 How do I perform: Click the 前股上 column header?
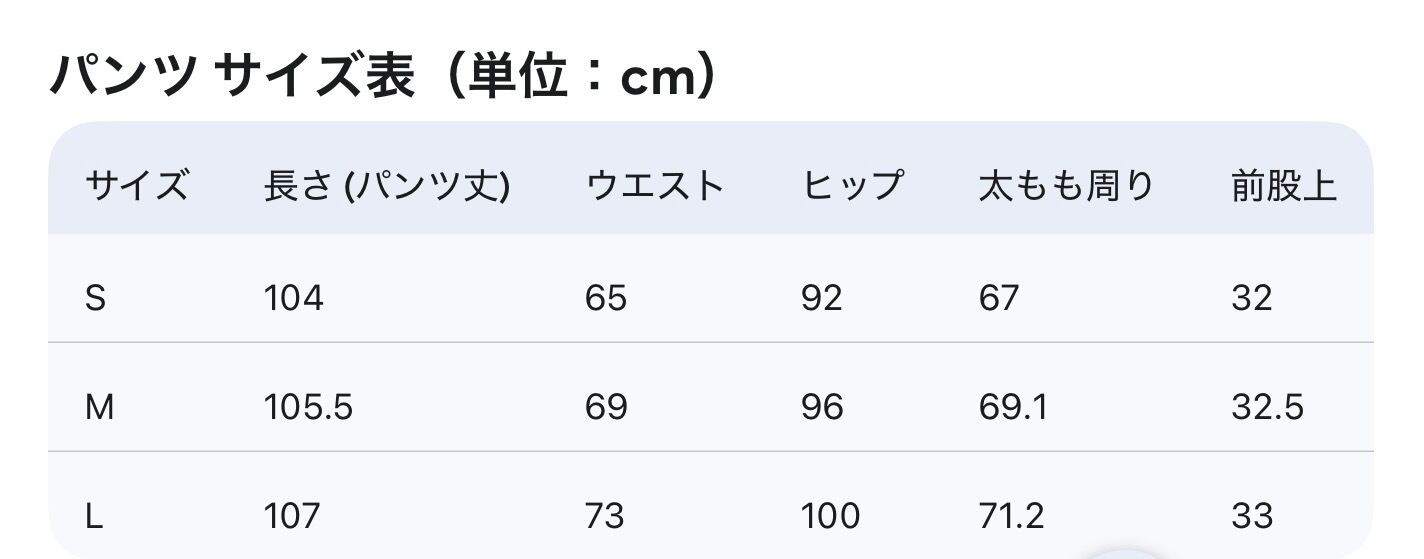[1284, 186]
